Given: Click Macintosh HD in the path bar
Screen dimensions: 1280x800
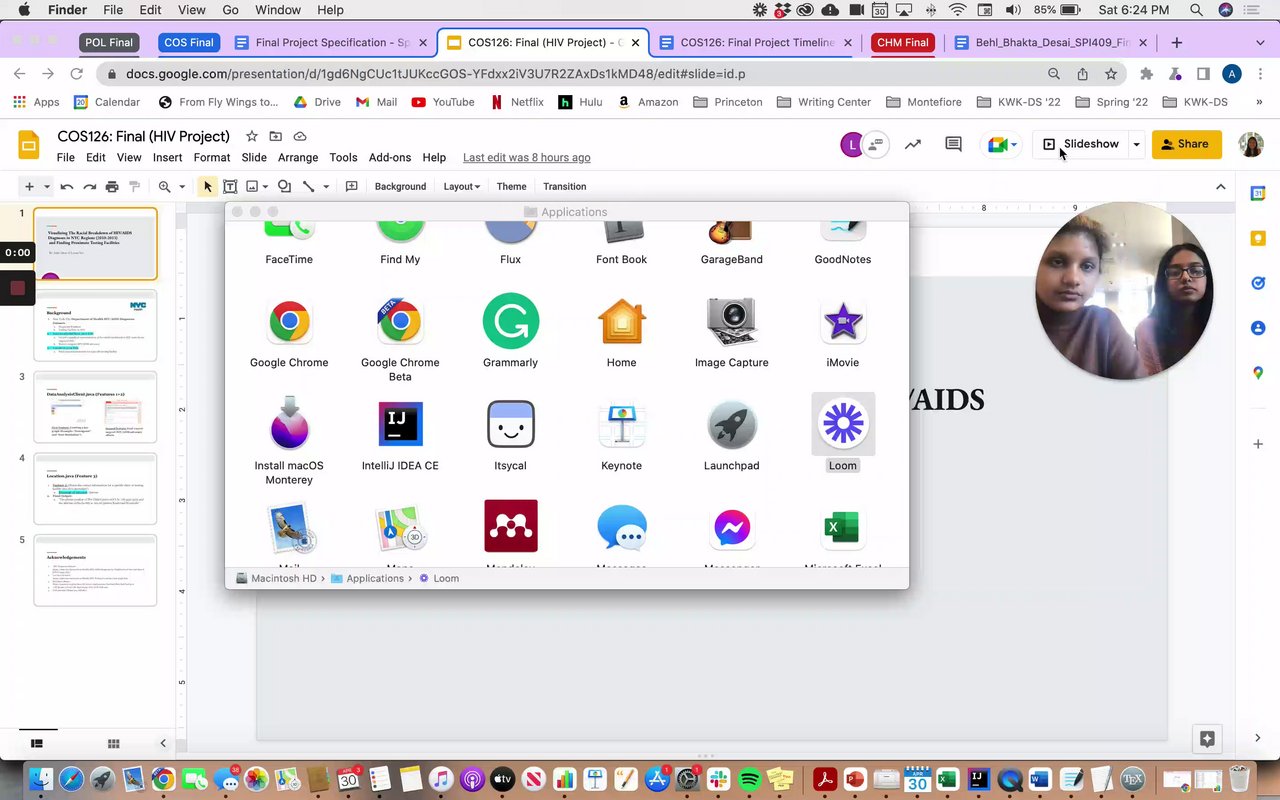Looking at the screenshot, I should (276, 578).
